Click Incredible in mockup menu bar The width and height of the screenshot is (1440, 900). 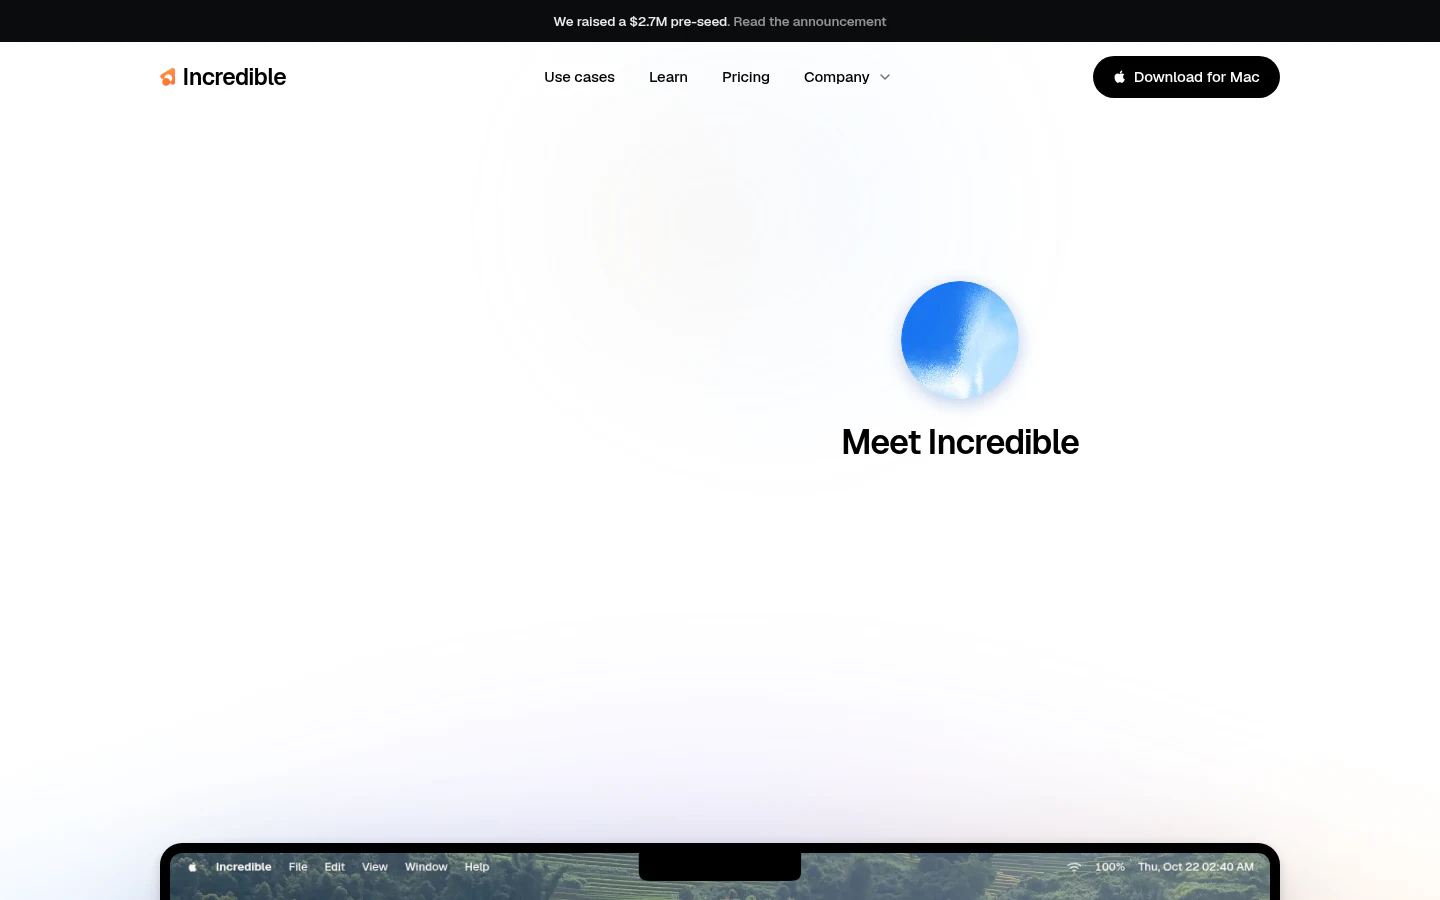point(243,867)
